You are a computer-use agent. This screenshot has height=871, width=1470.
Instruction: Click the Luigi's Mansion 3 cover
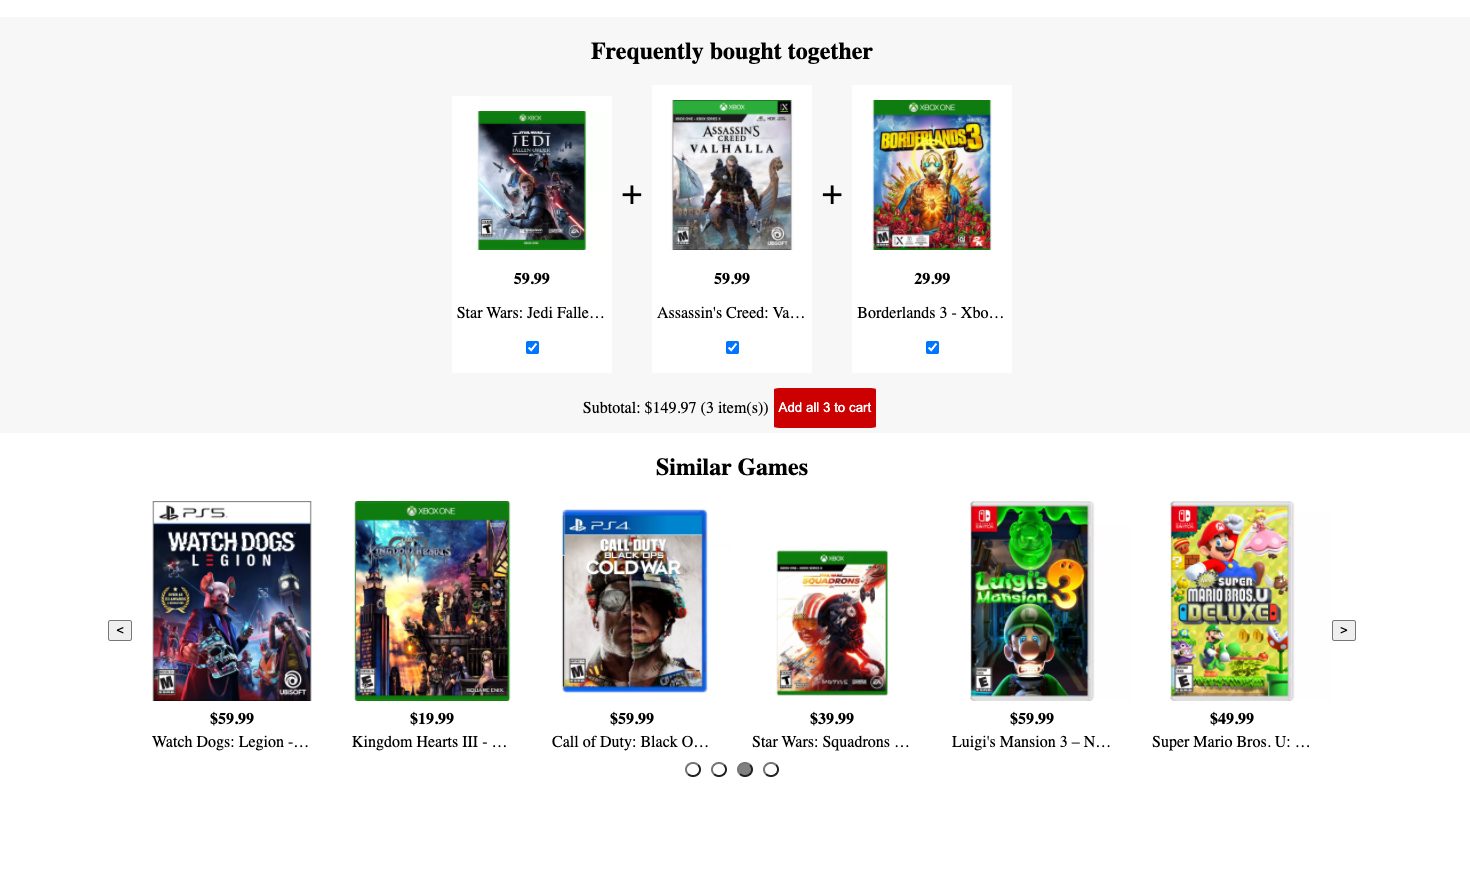pos(1032,601)
